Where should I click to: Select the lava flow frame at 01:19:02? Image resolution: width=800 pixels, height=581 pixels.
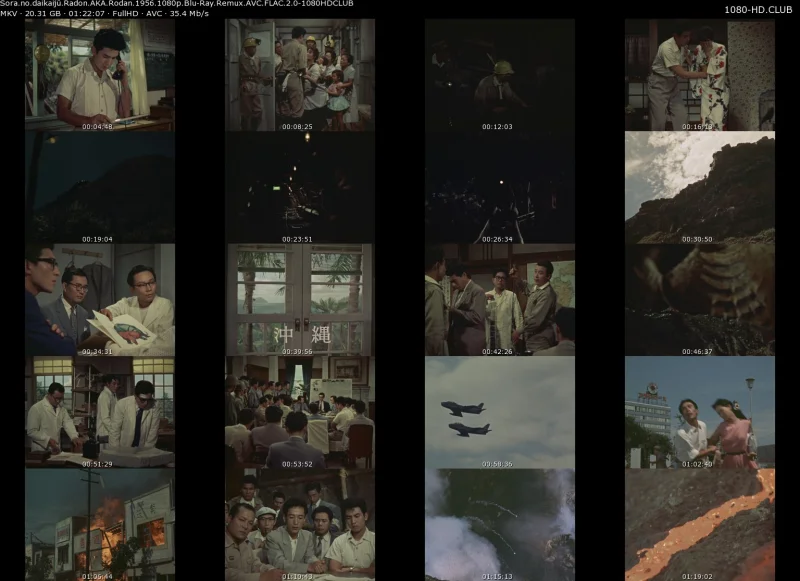click(x=700, y=525)
